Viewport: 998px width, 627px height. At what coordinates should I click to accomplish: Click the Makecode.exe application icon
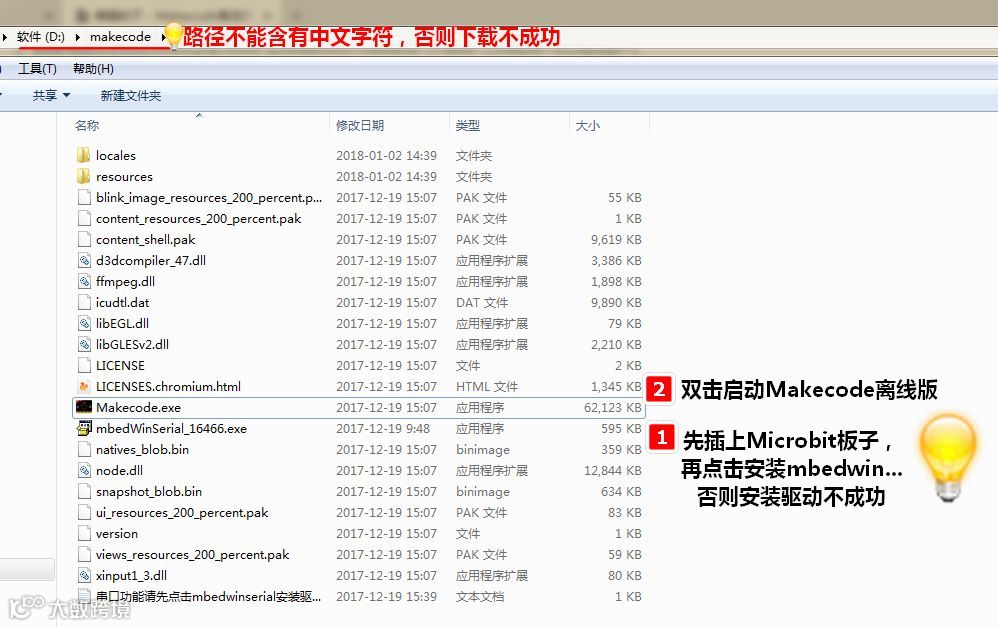pyautogui.click(x=84, y=407)
